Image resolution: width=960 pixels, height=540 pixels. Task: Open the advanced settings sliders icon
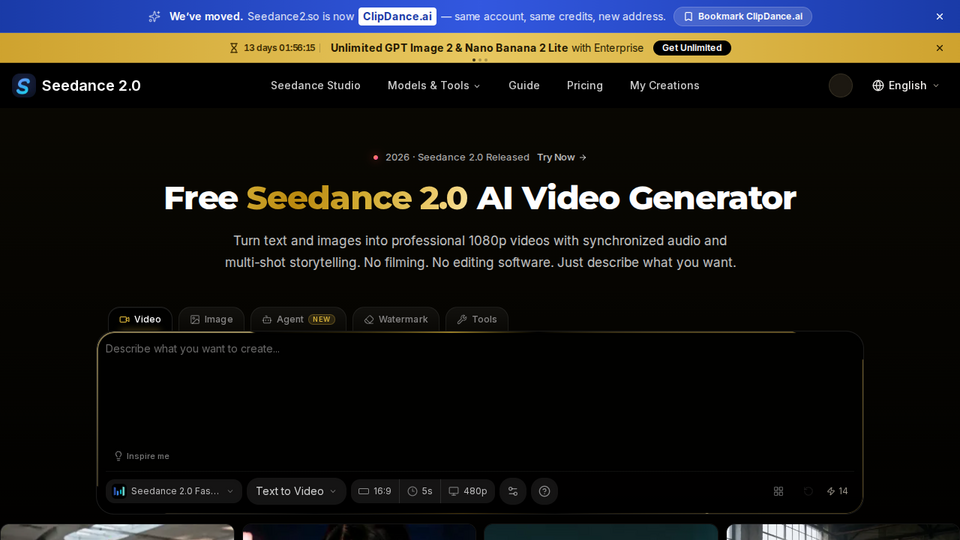click(x=513, y=491)
